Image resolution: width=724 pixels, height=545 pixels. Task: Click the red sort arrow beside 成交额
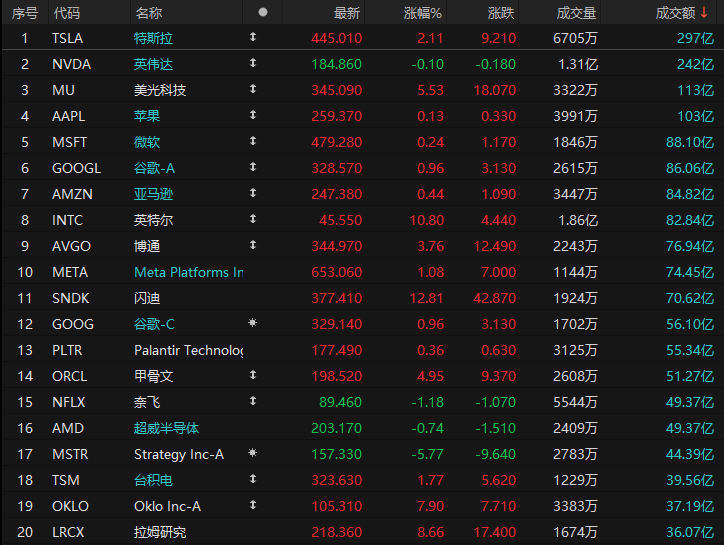coord(704,12)
